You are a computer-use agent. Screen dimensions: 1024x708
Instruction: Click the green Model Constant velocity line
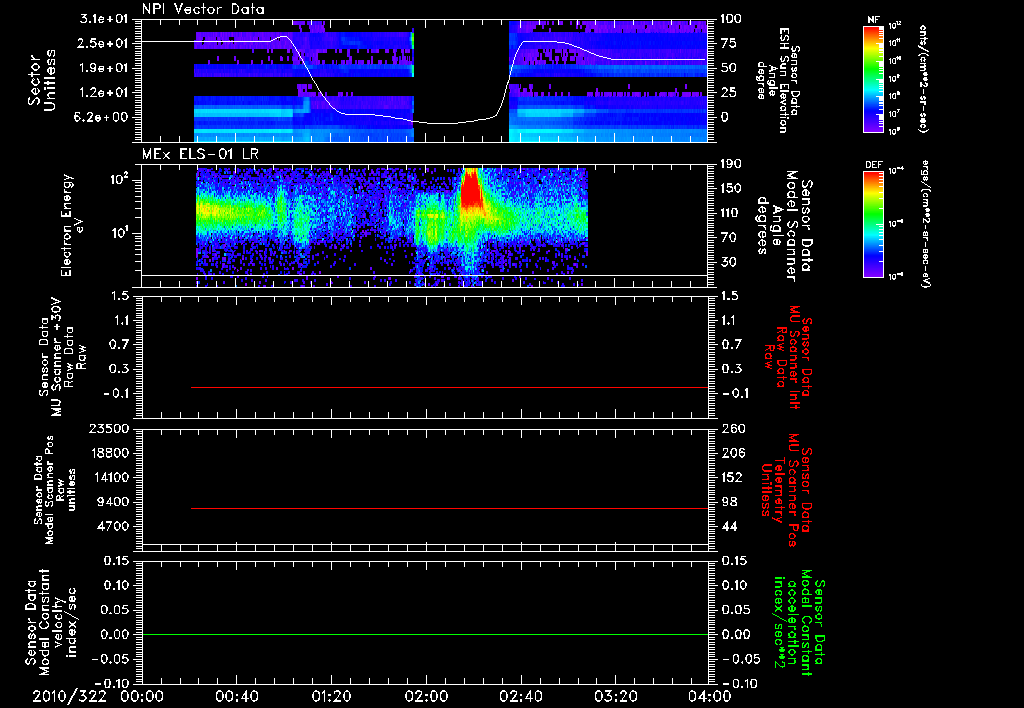pyautogui.click(x=425, y=634)
